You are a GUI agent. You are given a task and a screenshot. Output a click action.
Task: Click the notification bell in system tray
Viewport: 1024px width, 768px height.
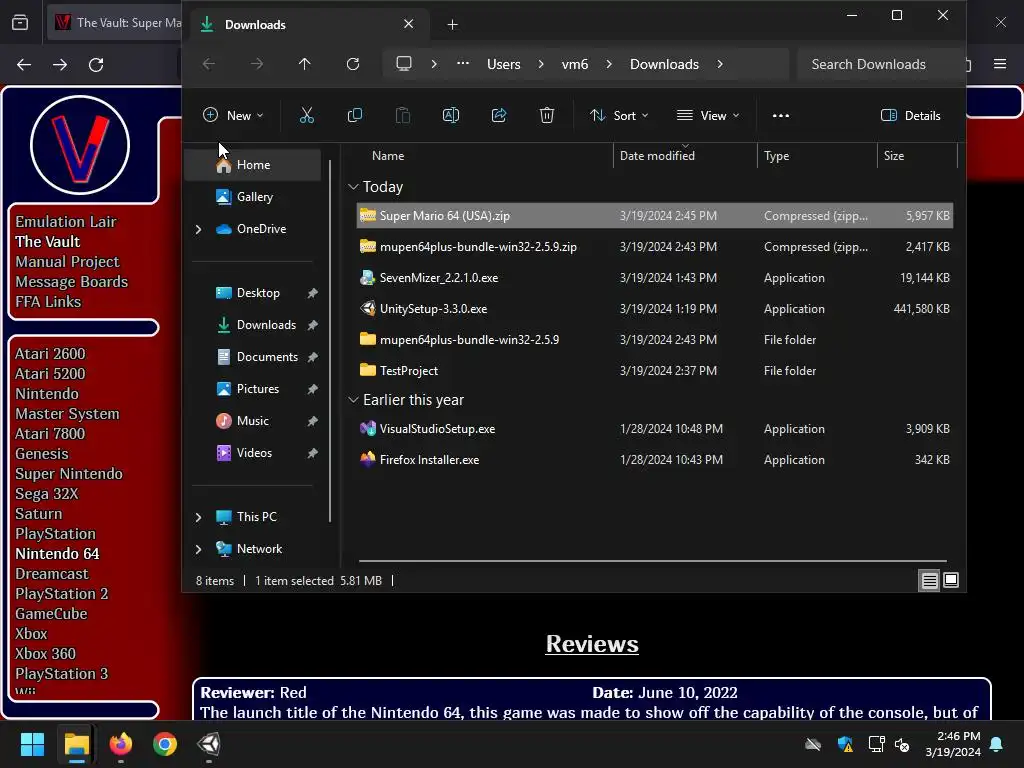pos(997,744)
